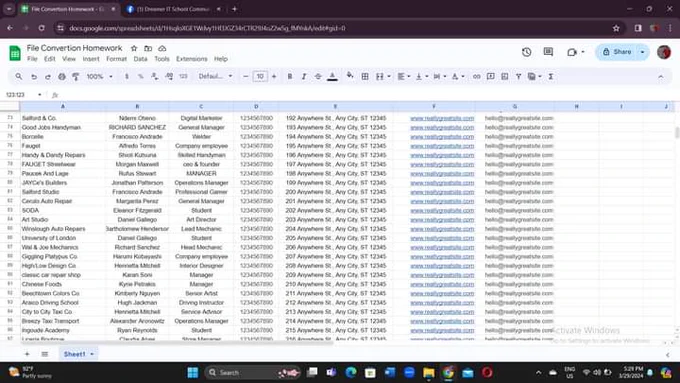The height and width of the screenshot is (383, 680).
Task: Expand the name box dropdown arrow
Action: click(x=39, y=95)
